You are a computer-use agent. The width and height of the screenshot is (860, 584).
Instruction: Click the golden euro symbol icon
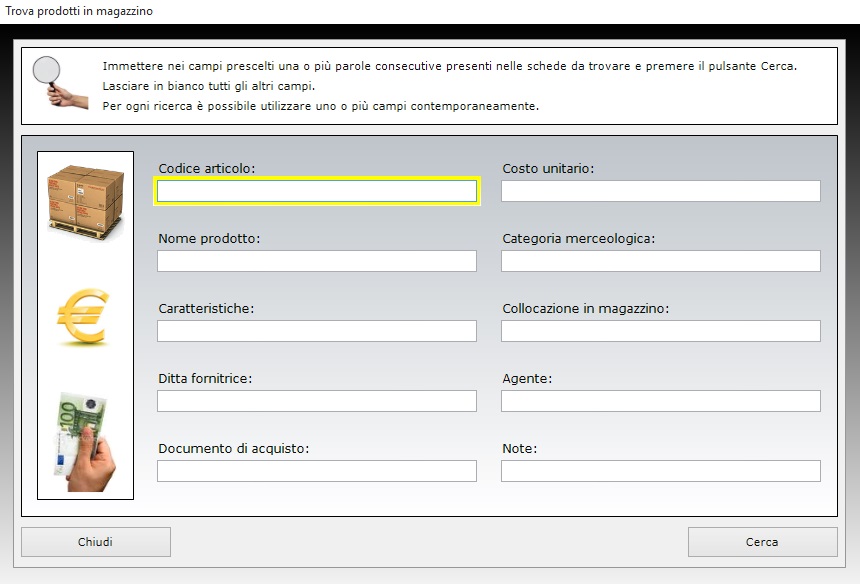[83, 316]
